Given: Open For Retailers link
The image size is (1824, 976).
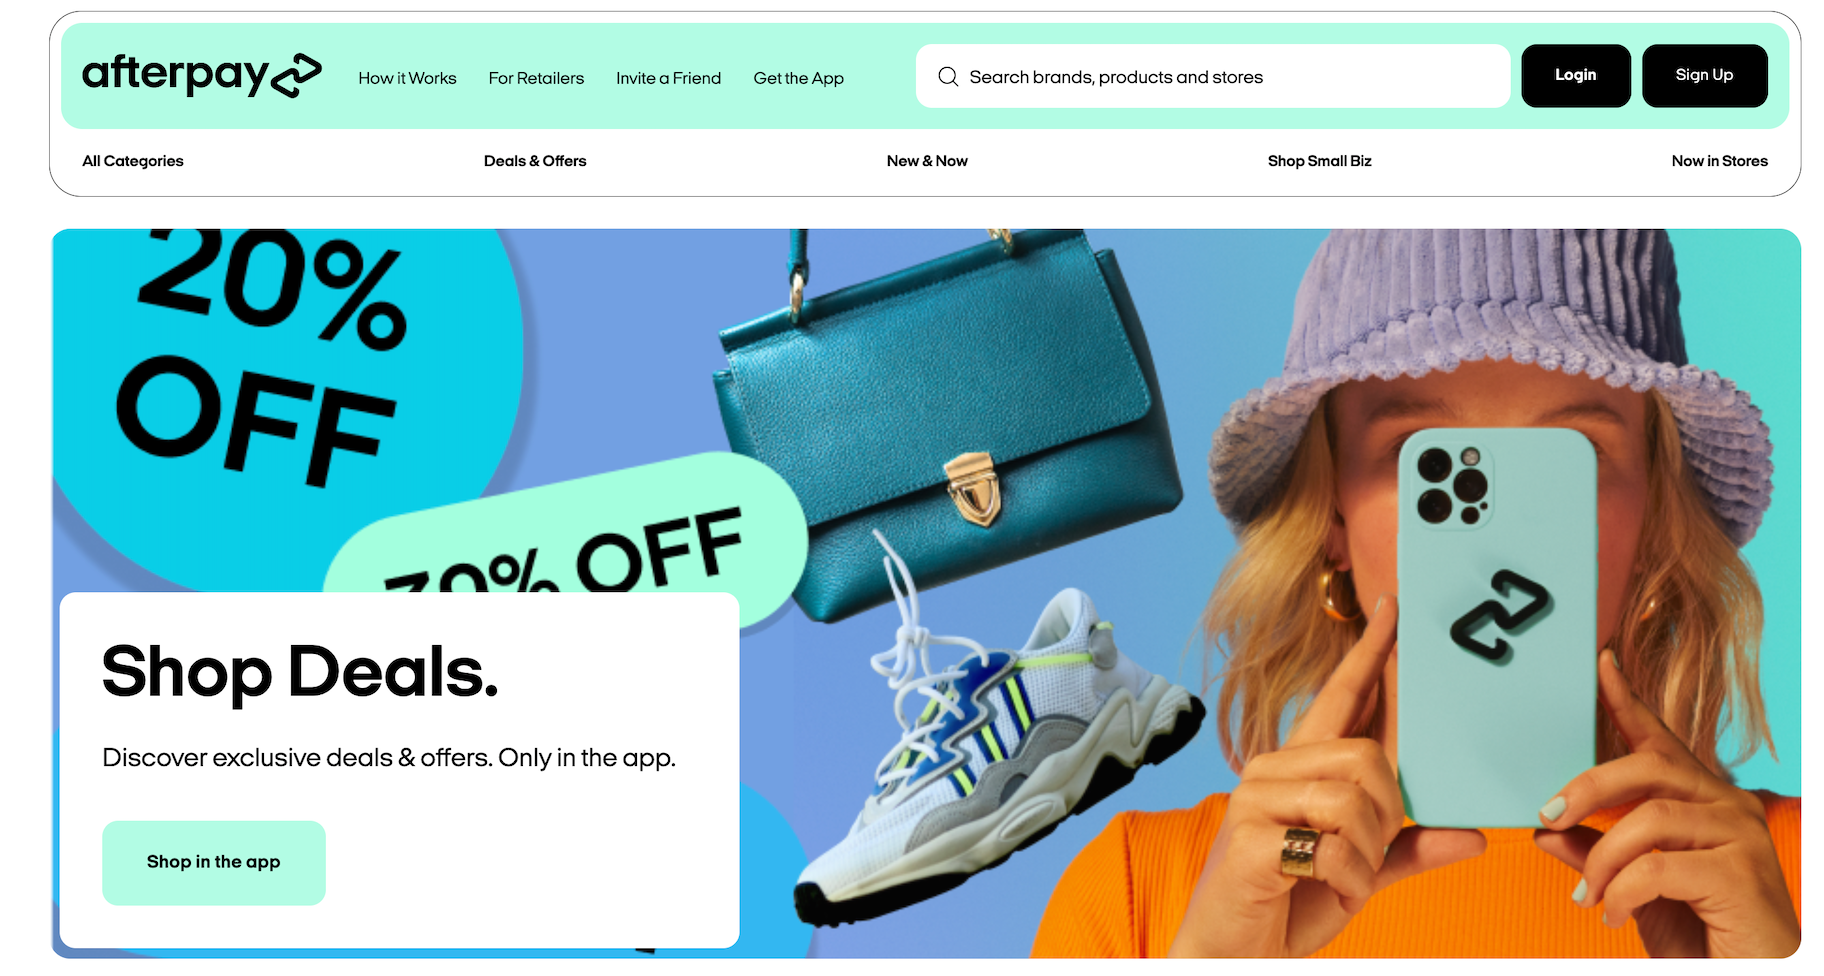Looking at the screenshot, I should [536, 78].
